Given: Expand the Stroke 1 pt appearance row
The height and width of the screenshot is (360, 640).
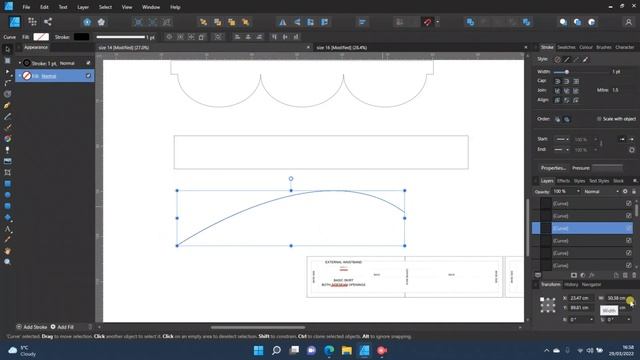Looking at the screenshot, I should click(20, 63).
